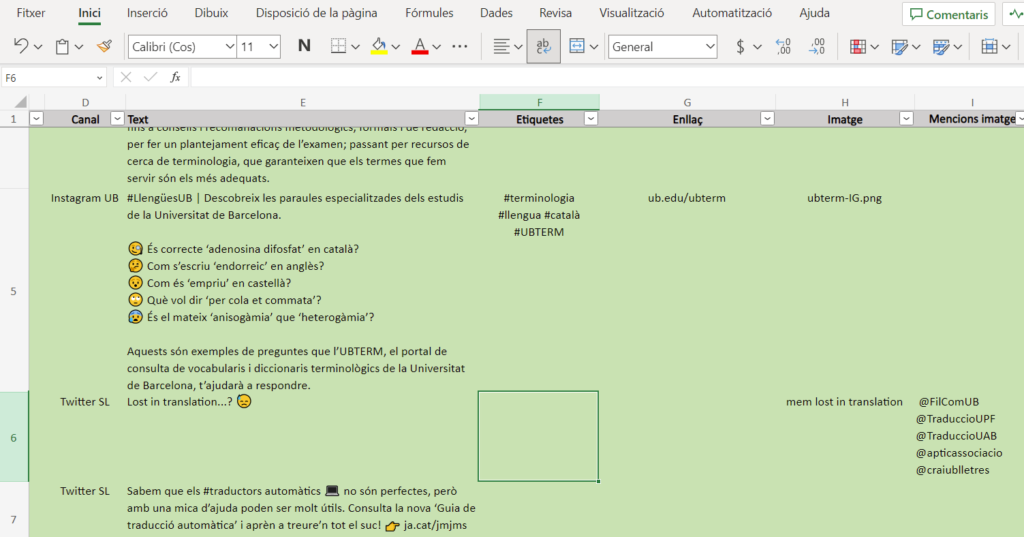Click the insert function fx button
1024x537 pixels.
click(176, 77)
